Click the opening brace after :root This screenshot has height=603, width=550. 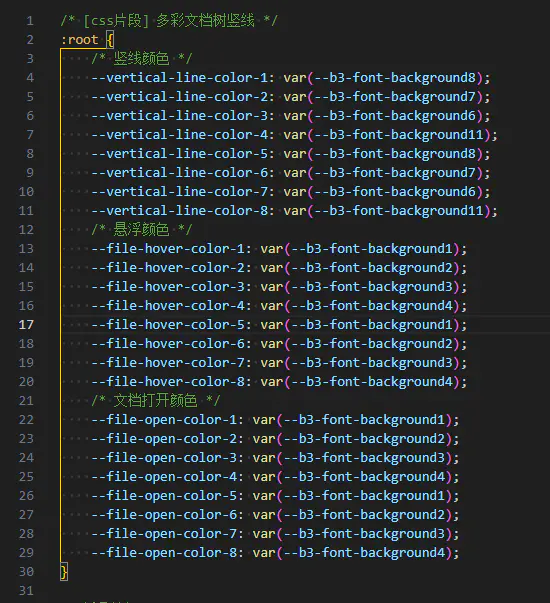click(110, 40)
